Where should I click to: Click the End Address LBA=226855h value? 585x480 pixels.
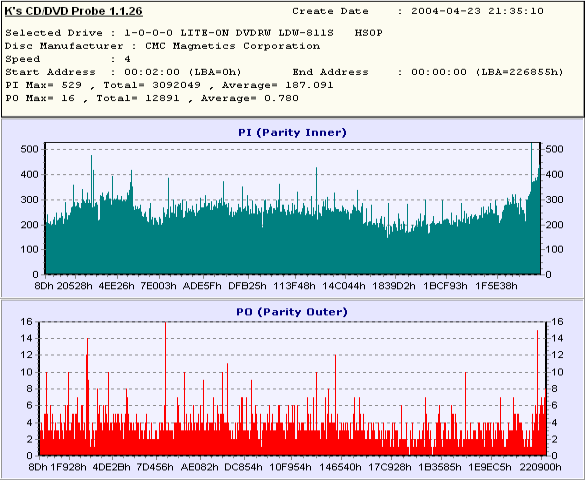click(x=519, y=72)
